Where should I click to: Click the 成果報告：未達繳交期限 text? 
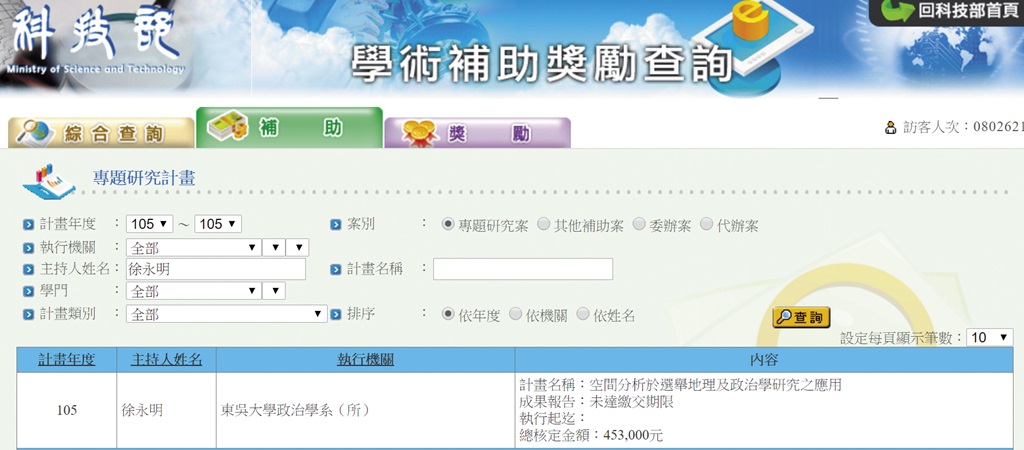point(596,402)
